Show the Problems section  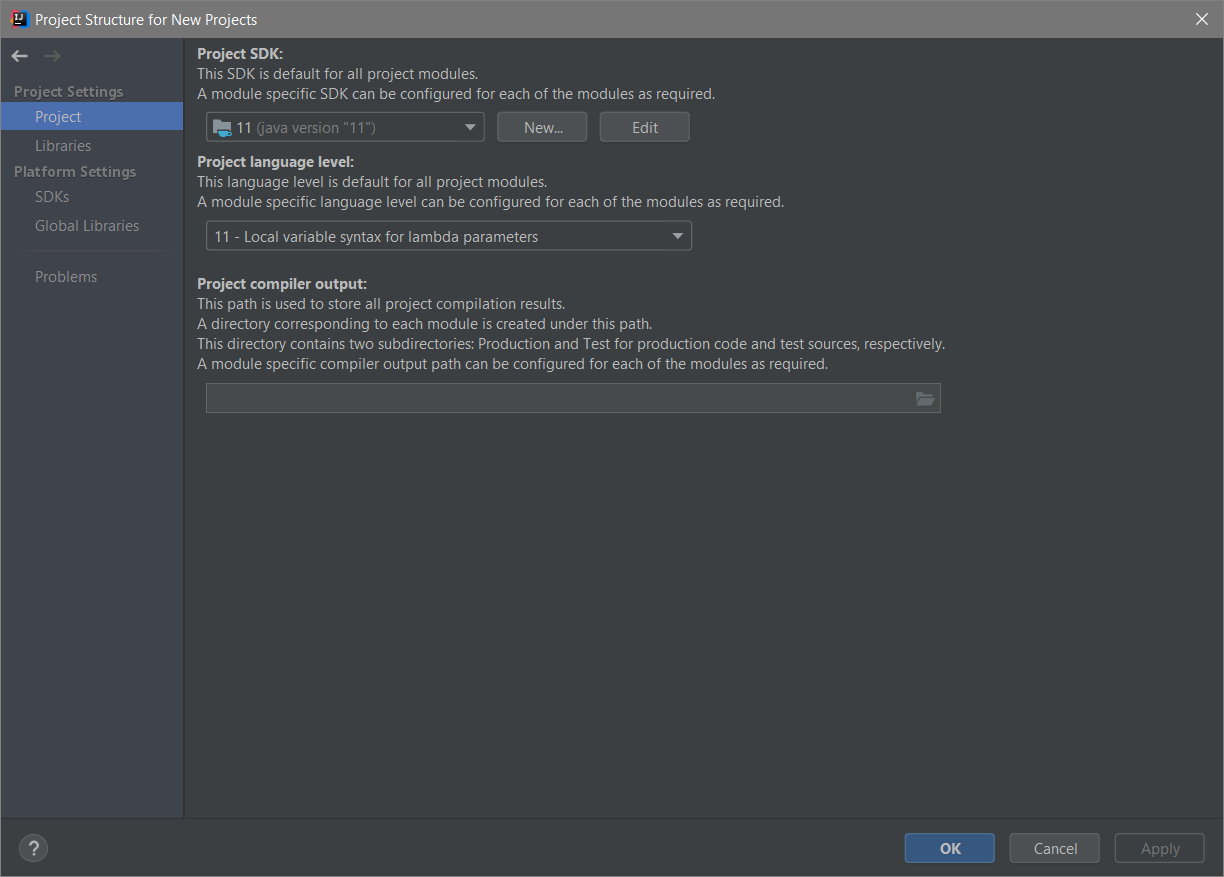[x=66, y=277]
